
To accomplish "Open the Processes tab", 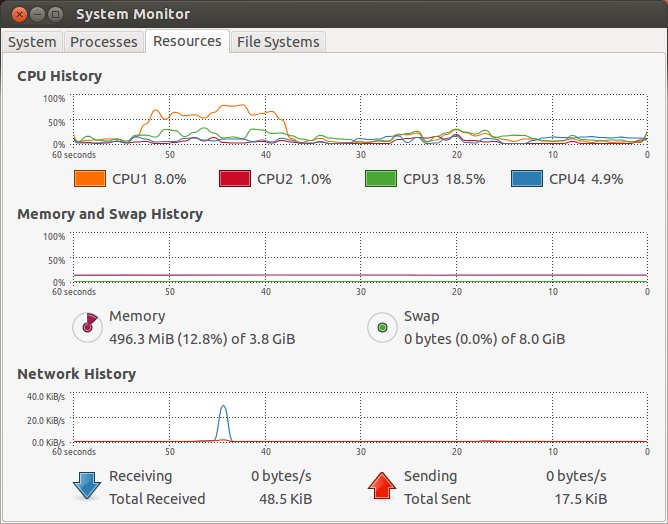I will 104,42.
